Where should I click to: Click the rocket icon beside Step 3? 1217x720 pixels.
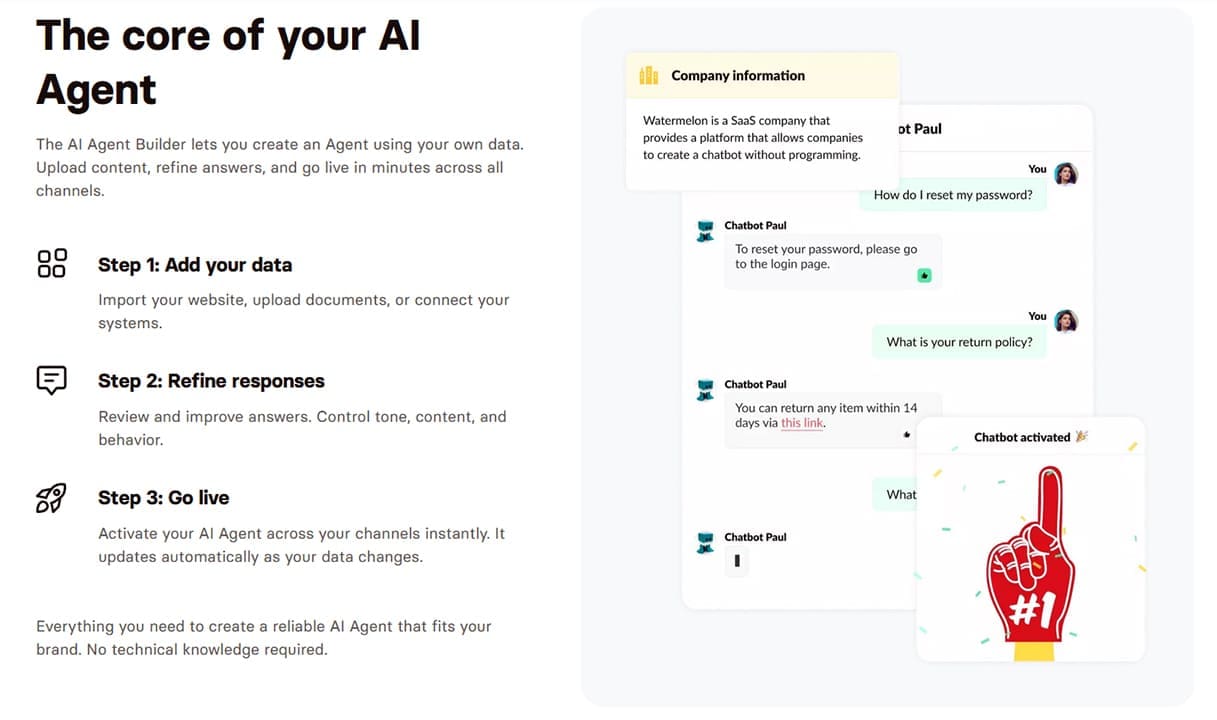tap(51, 497)
